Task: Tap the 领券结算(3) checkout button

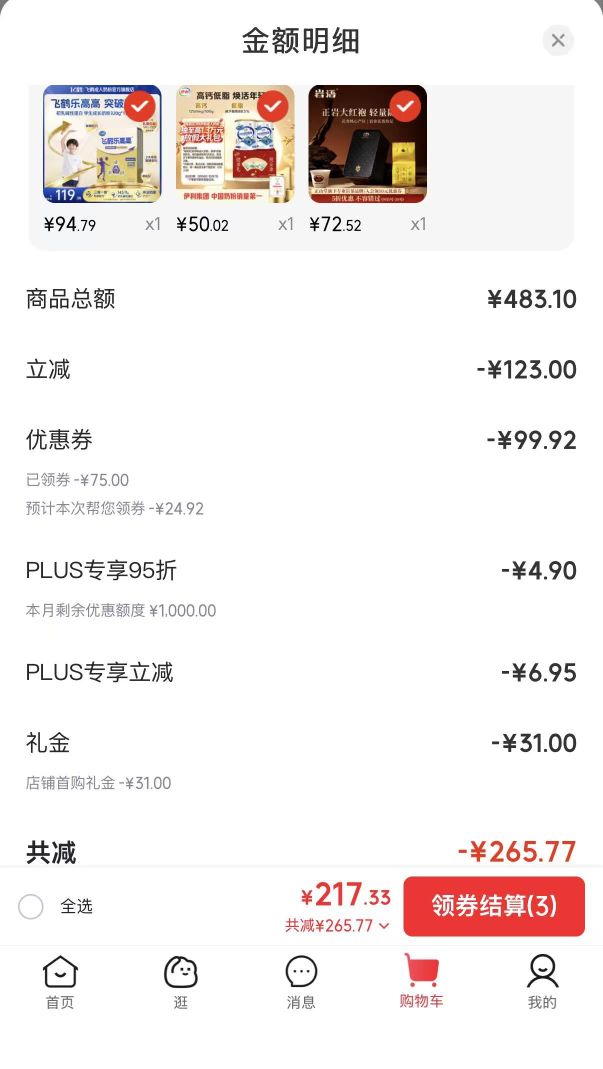Action: tap(494, 906)
